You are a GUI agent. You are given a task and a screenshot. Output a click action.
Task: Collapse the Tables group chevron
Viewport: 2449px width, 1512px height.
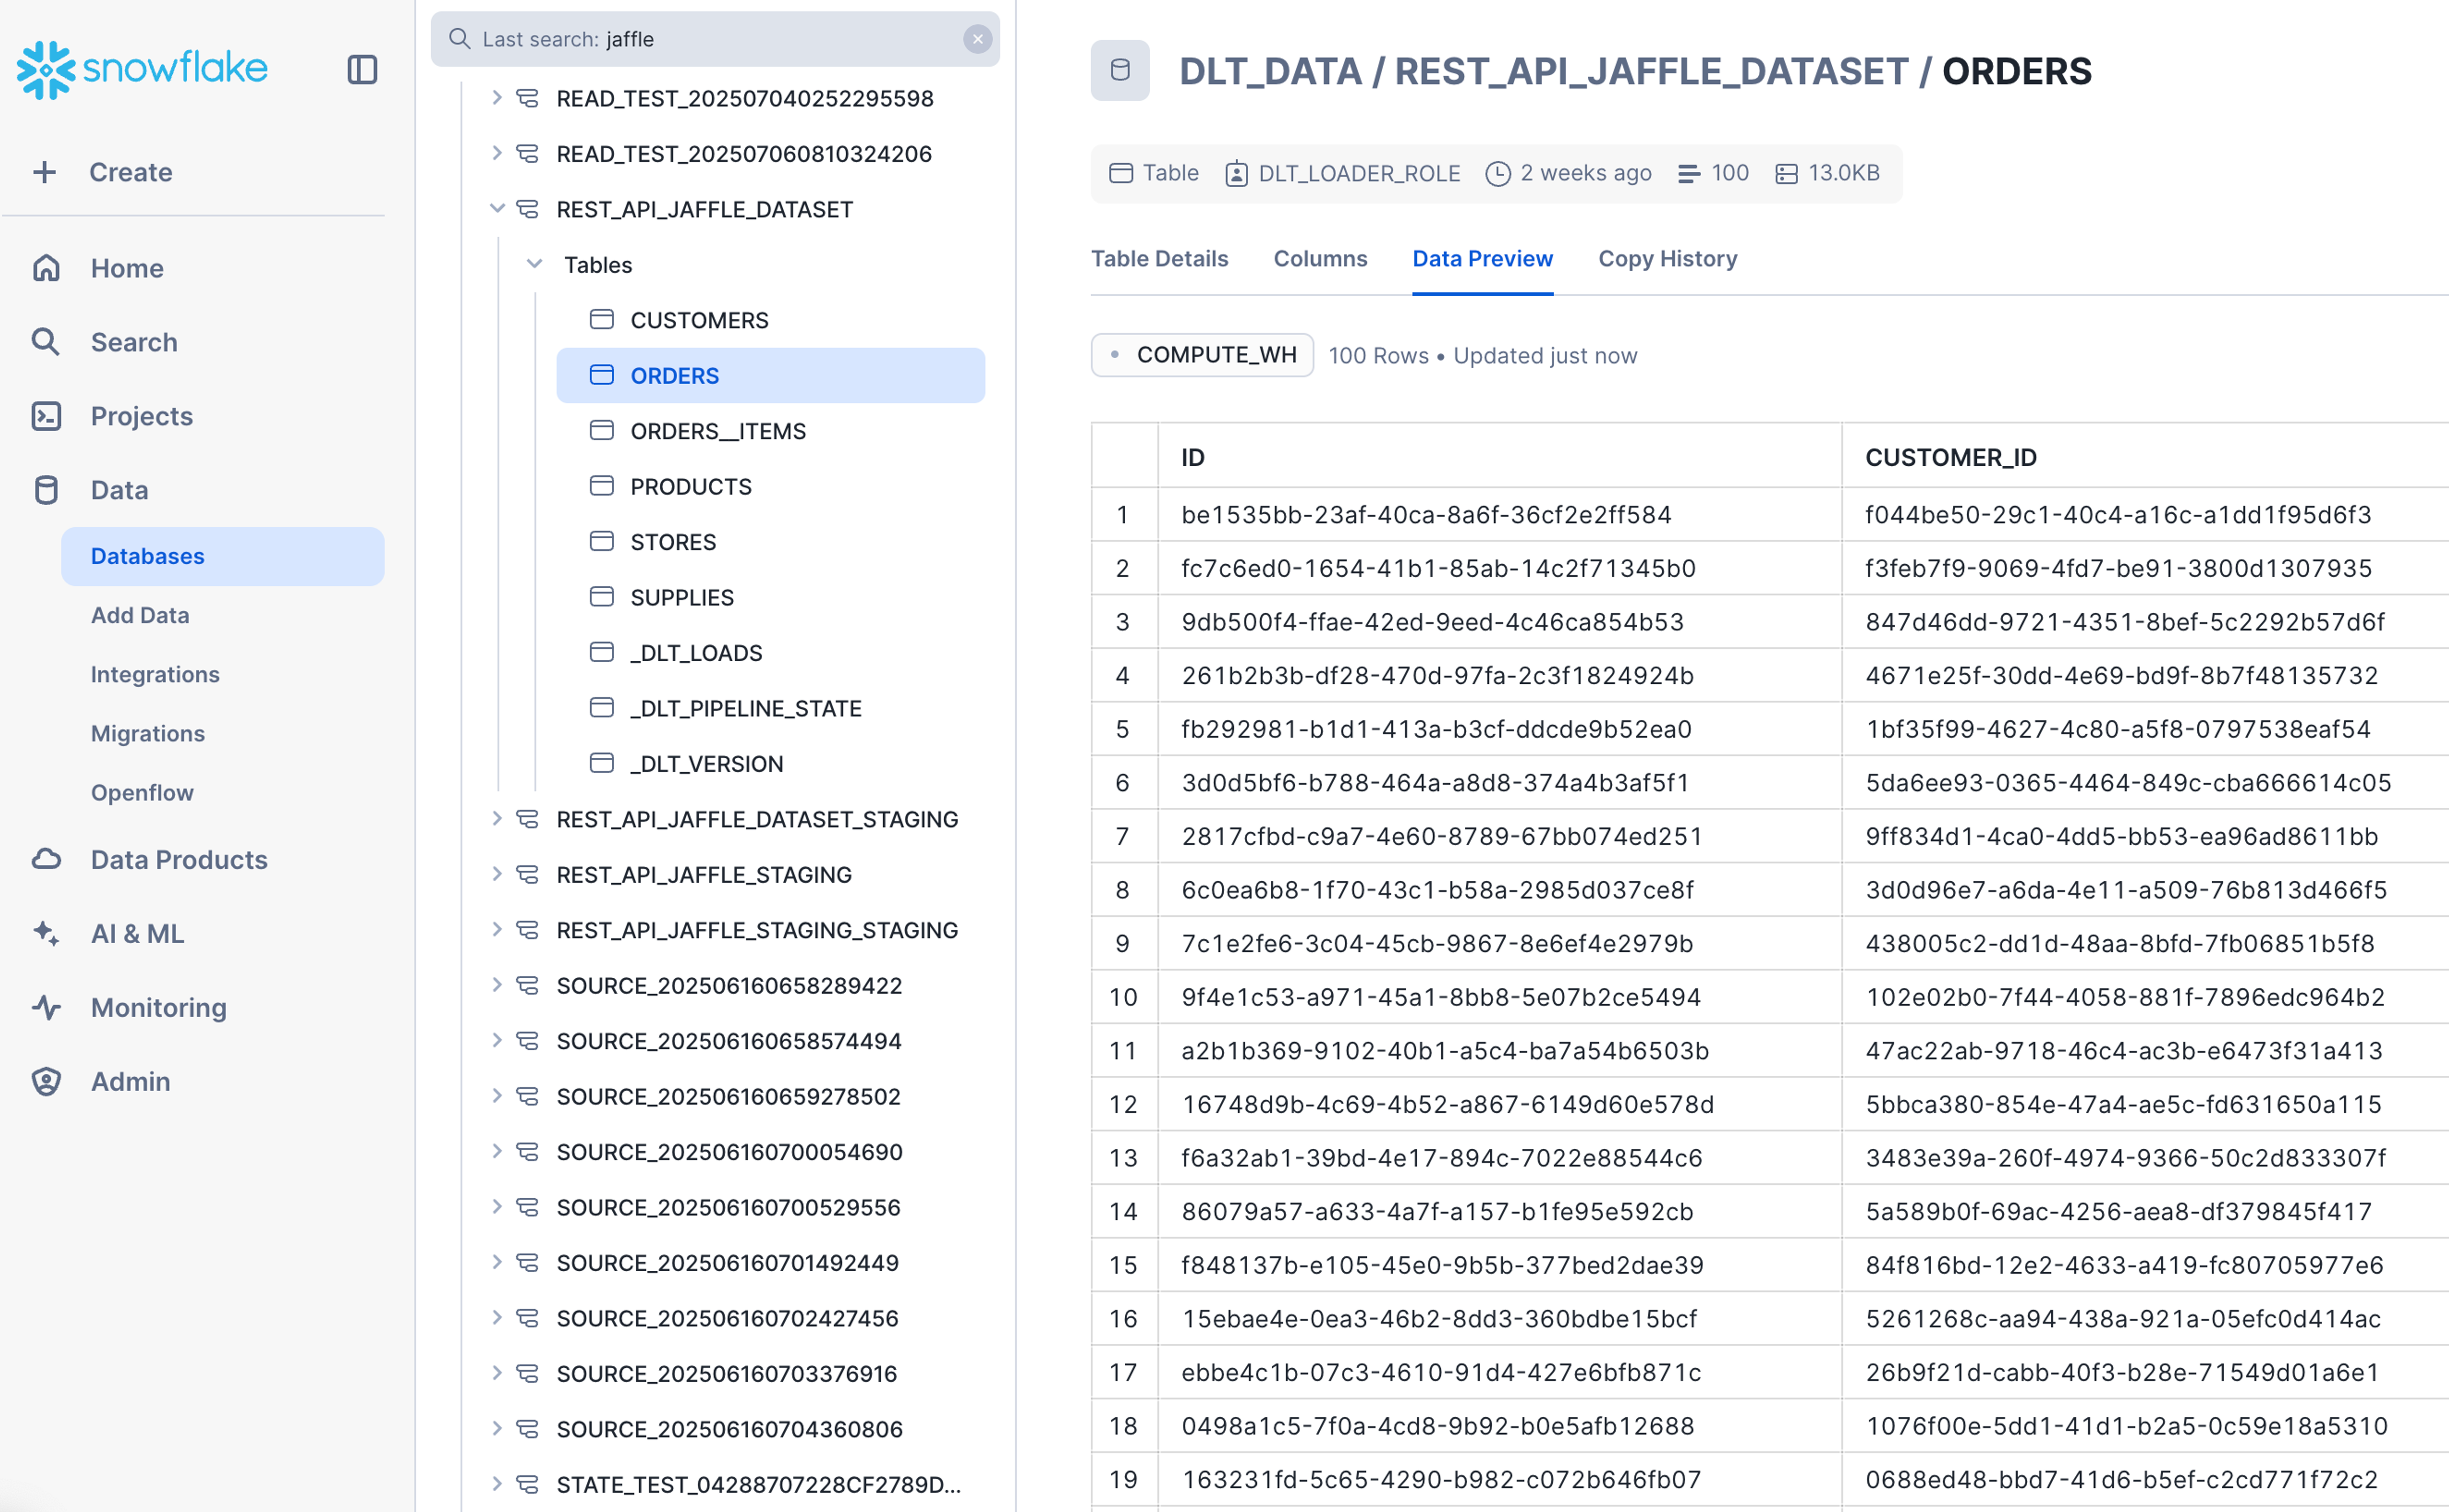pyautogui.click(x=535, y=264)
